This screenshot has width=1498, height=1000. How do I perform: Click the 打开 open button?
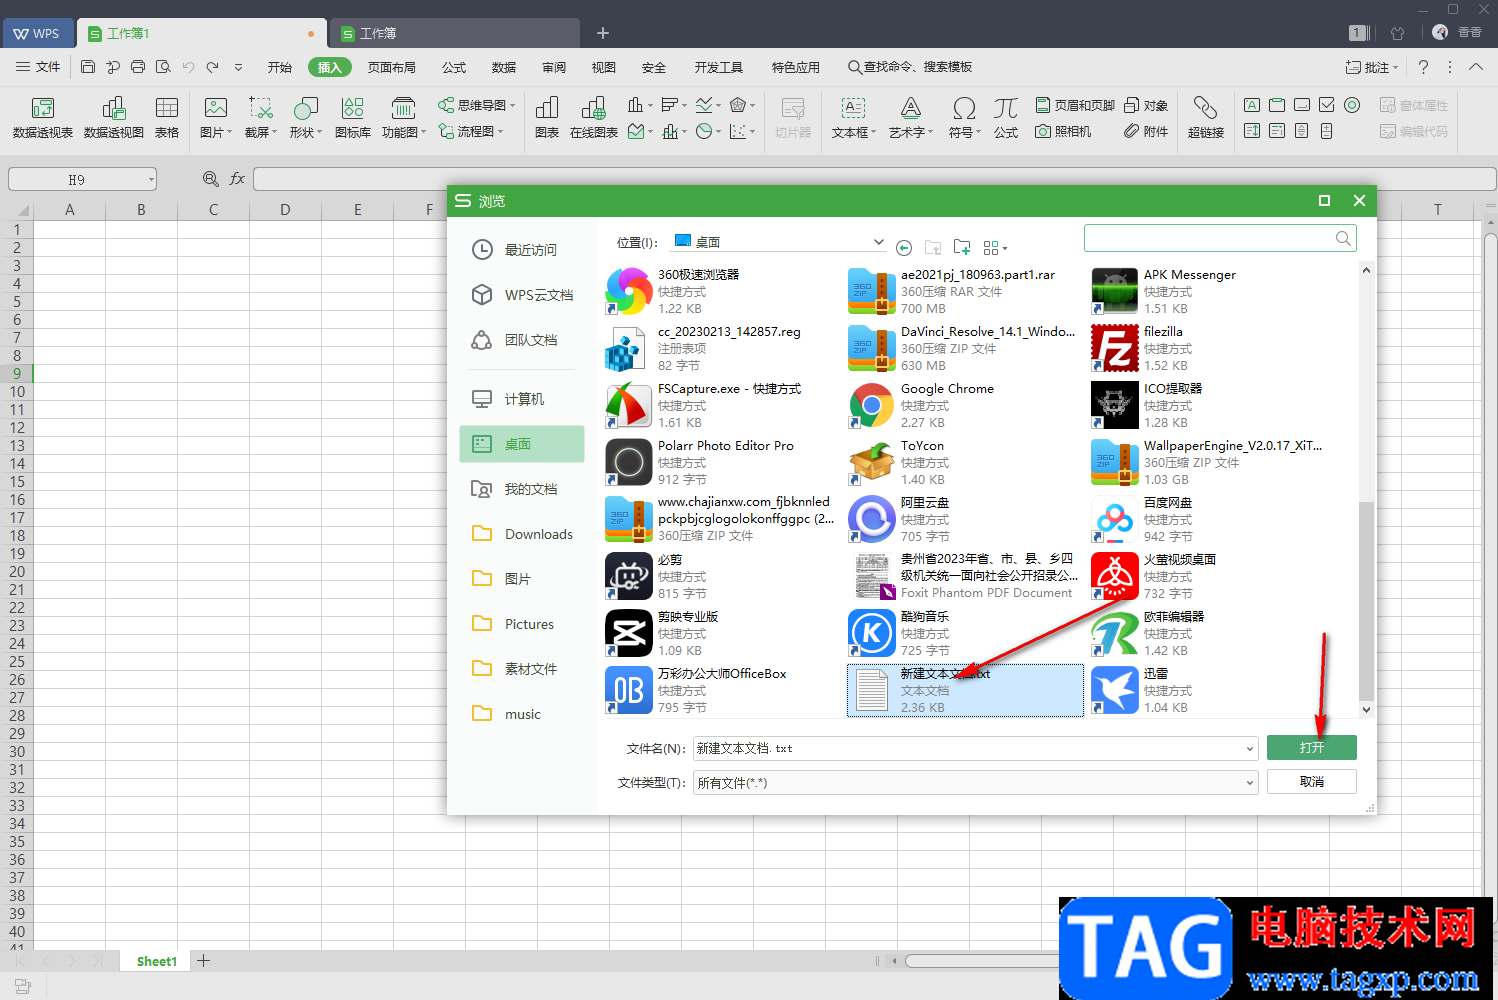1311,748
